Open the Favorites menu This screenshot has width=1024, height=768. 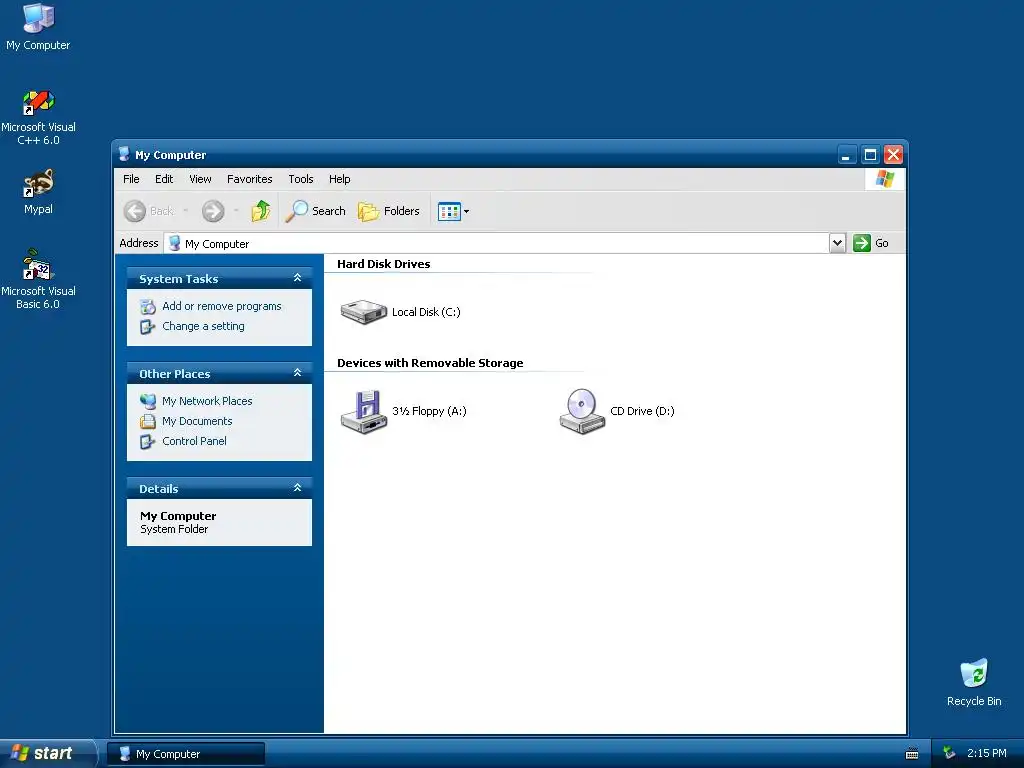tap(249, 179)
